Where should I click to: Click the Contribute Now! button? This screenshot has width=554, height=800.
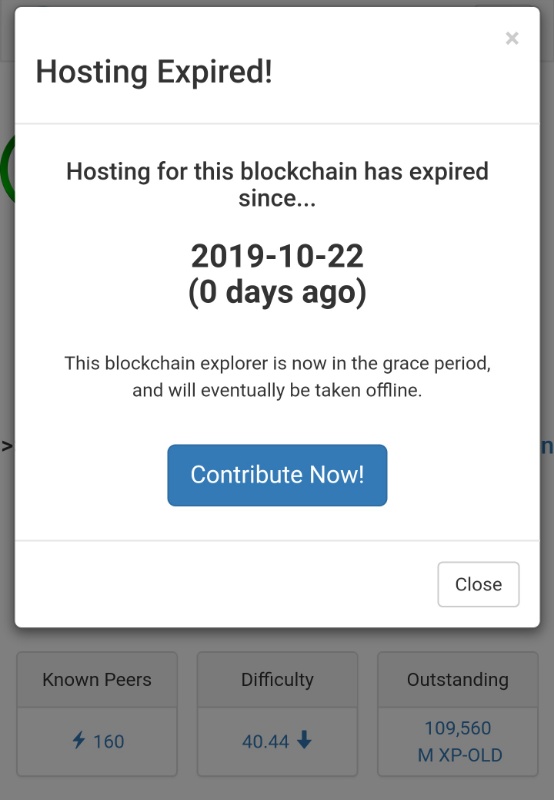277,475
